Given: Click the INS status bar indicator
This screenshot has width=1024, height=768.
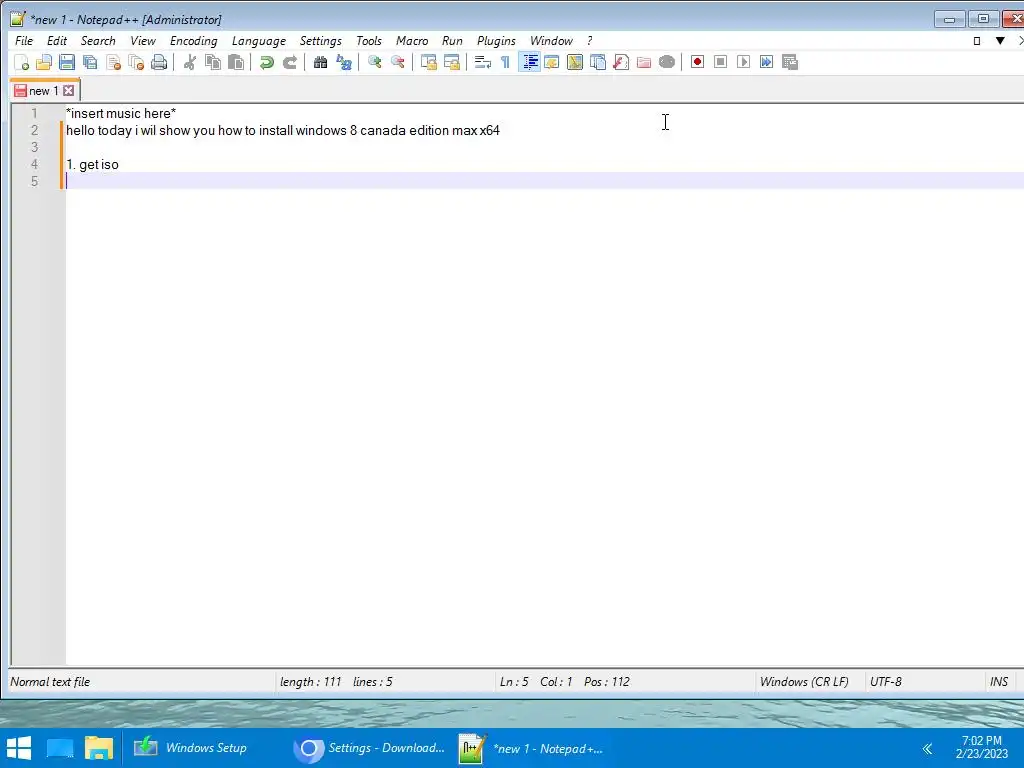Looking at the screenshot, I should [999, 682].
